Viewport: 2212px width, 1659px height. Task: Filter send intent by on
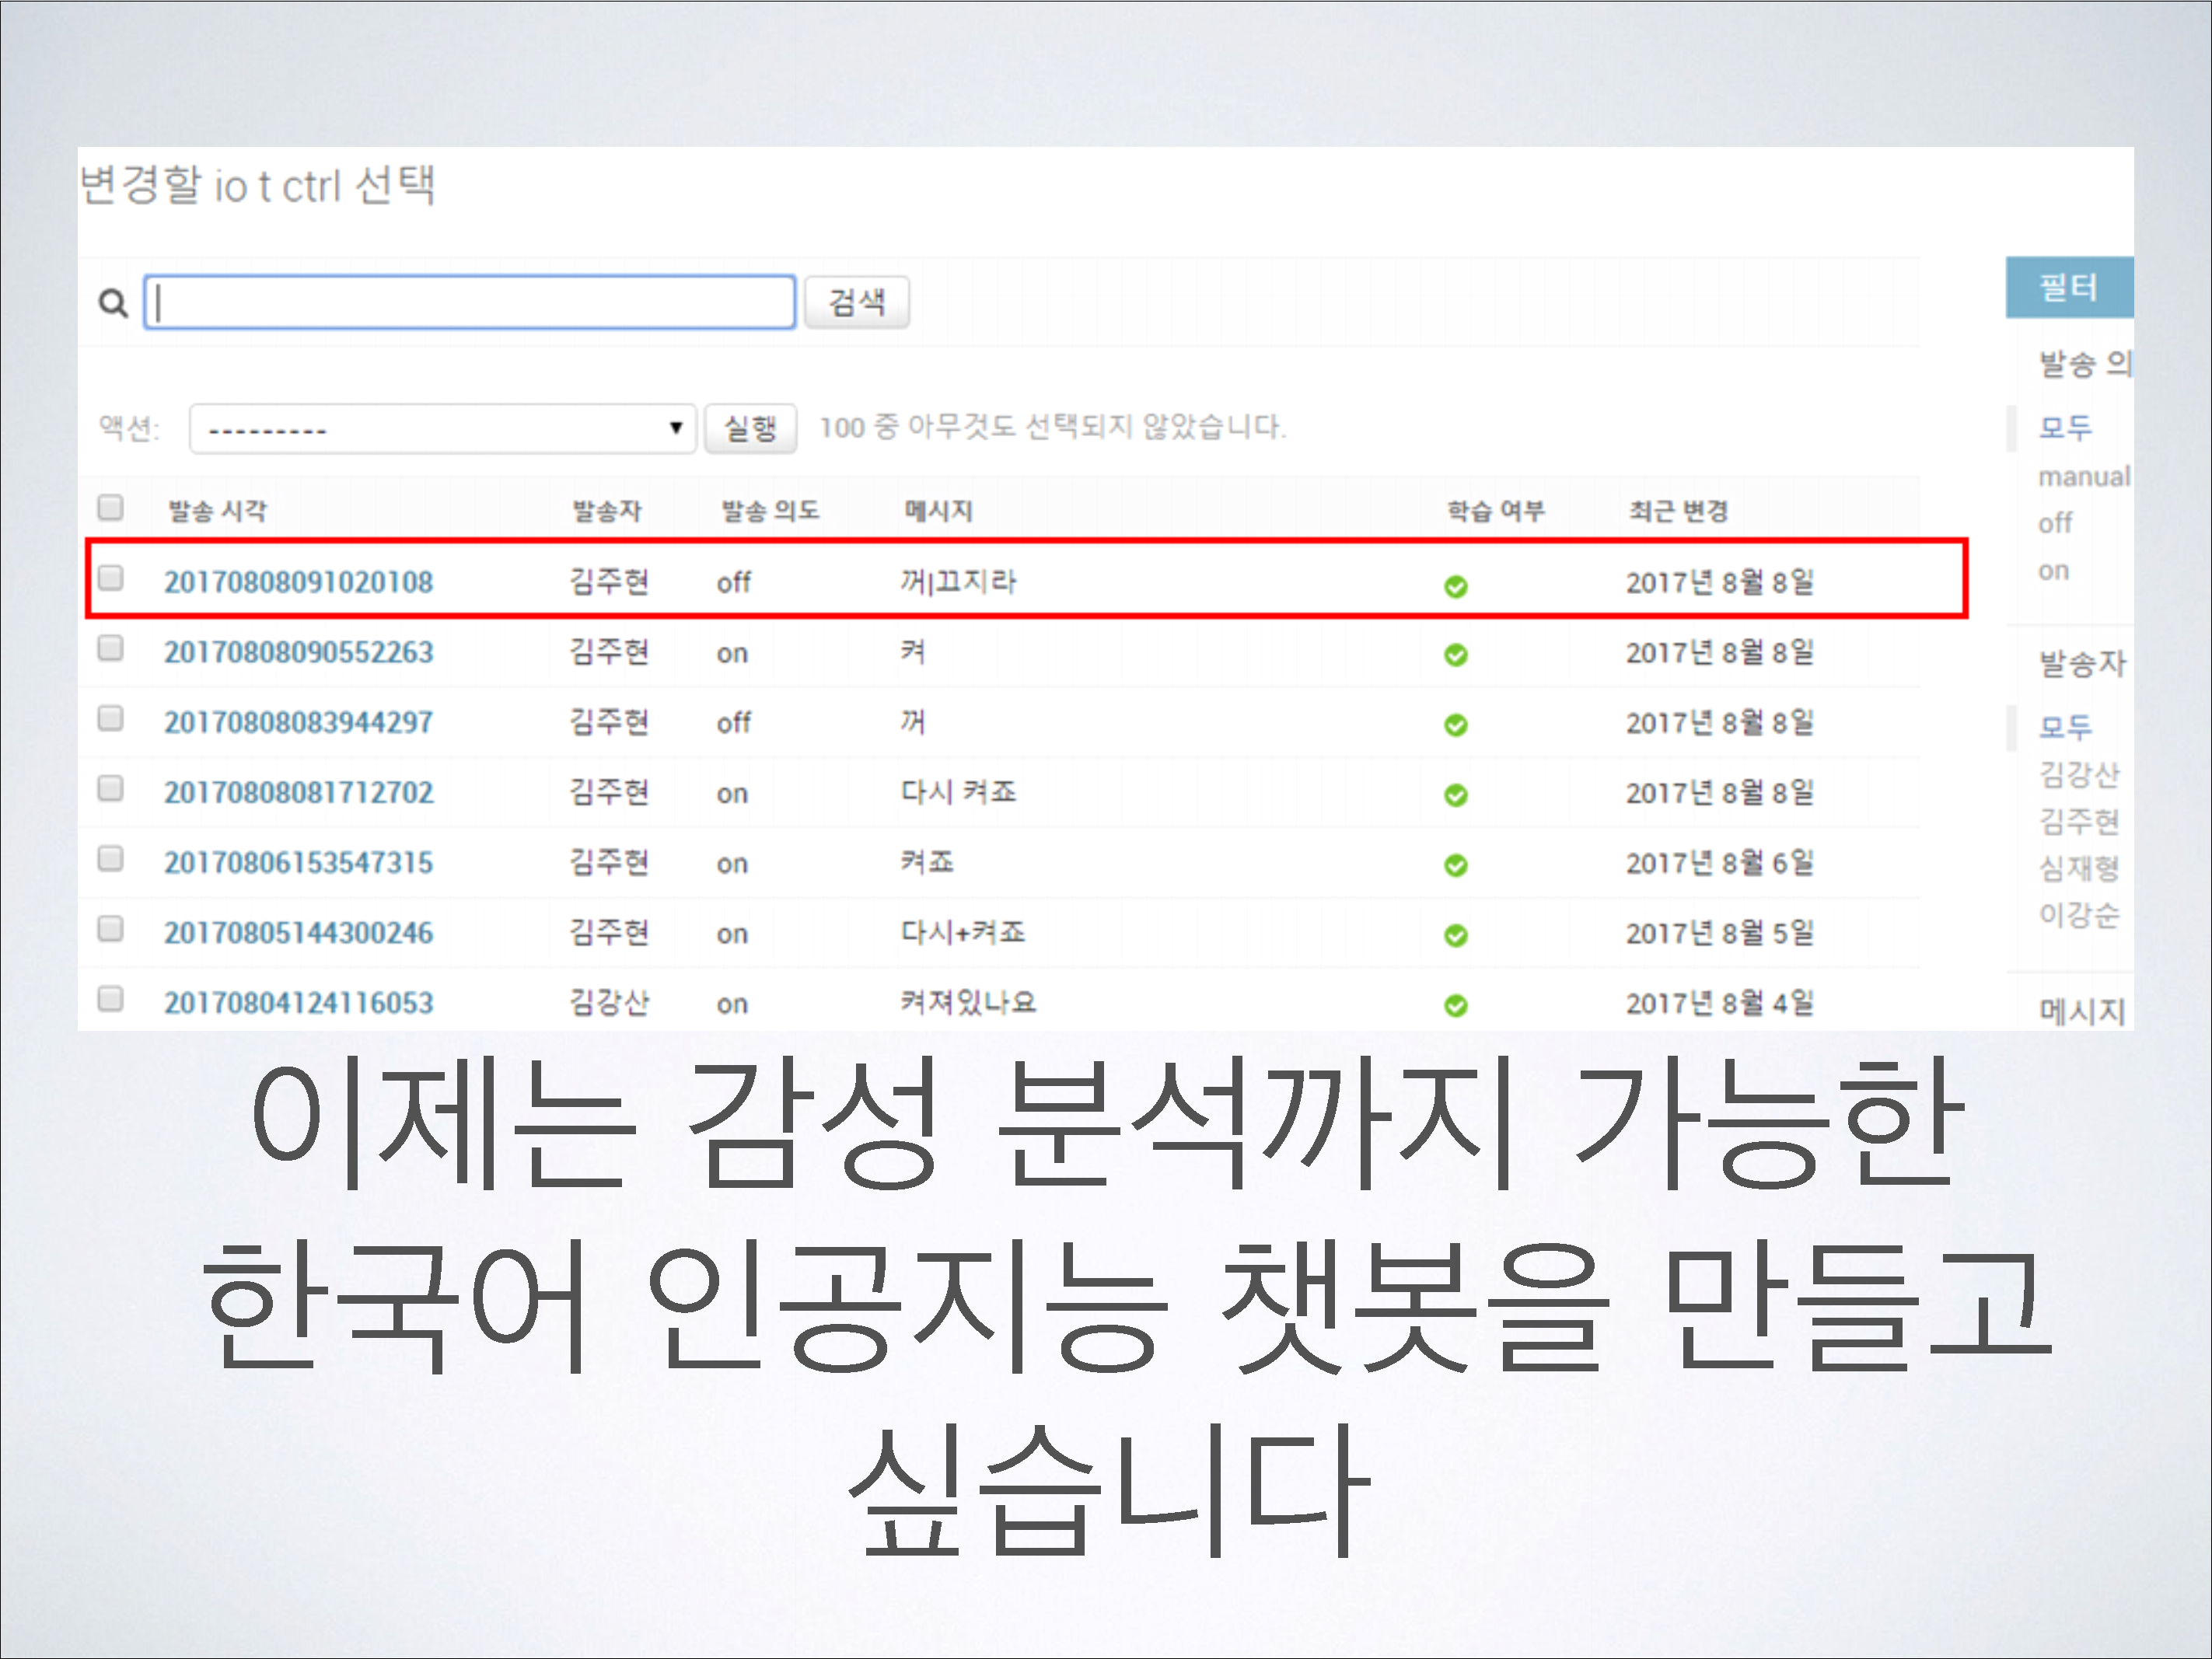2053,571
